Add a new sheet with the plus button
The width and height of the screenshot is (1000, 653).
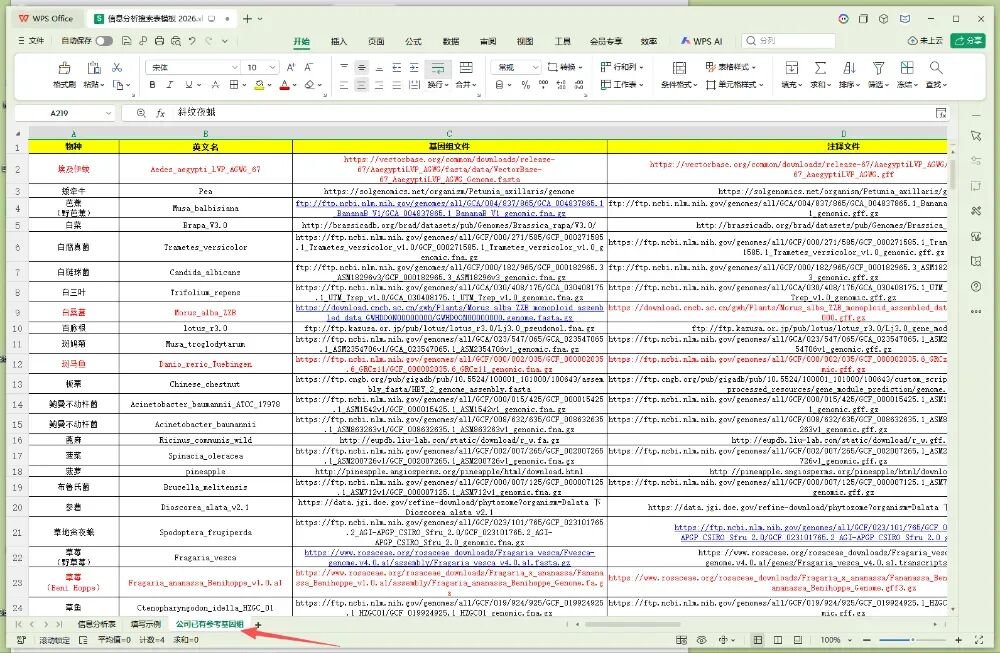[x=258, y=624]
